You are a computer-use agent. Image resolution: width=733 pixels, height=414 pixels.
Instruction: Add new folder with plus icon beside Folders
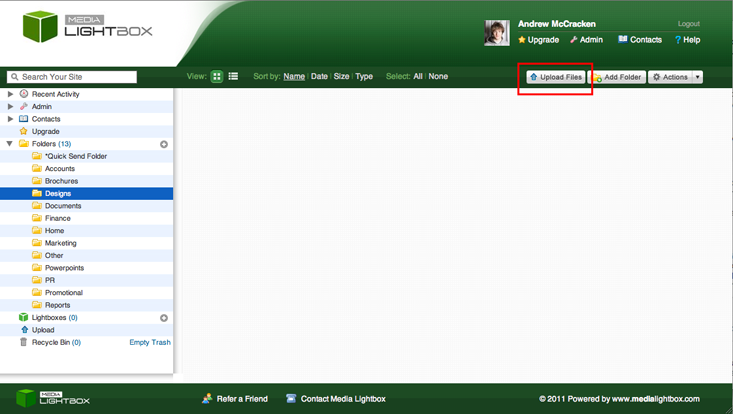tap(164, 144)
